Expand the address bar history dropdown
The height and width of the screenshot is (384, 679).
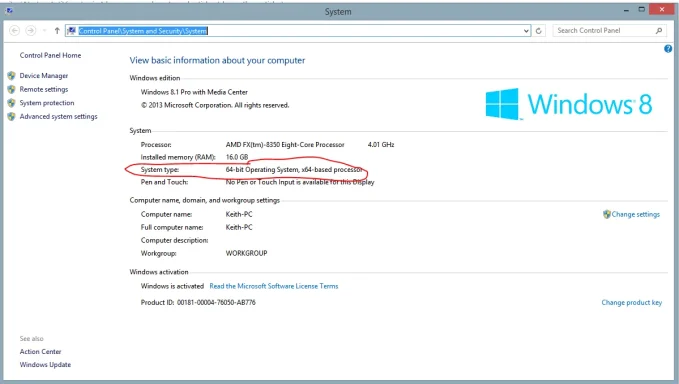tap(526, 31)
